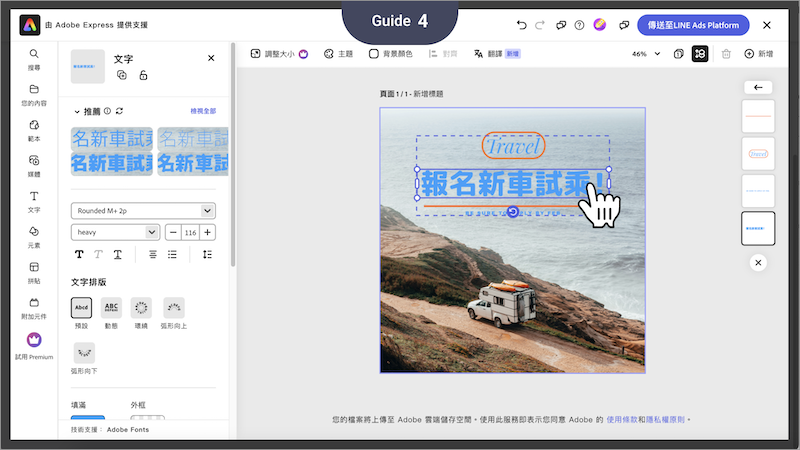Select the 元素 elements tool in sidebar
Image resolution: width=800 pixels, height=450 pixels.
[34, 236]
